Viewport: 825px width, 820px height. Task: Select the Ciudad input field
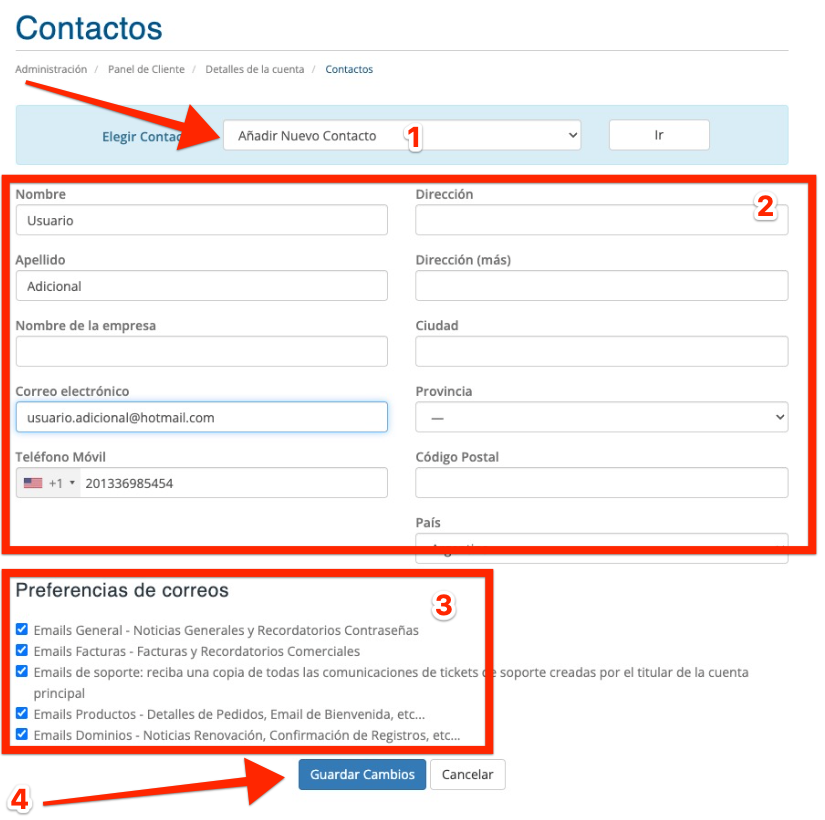pos(601,351)
